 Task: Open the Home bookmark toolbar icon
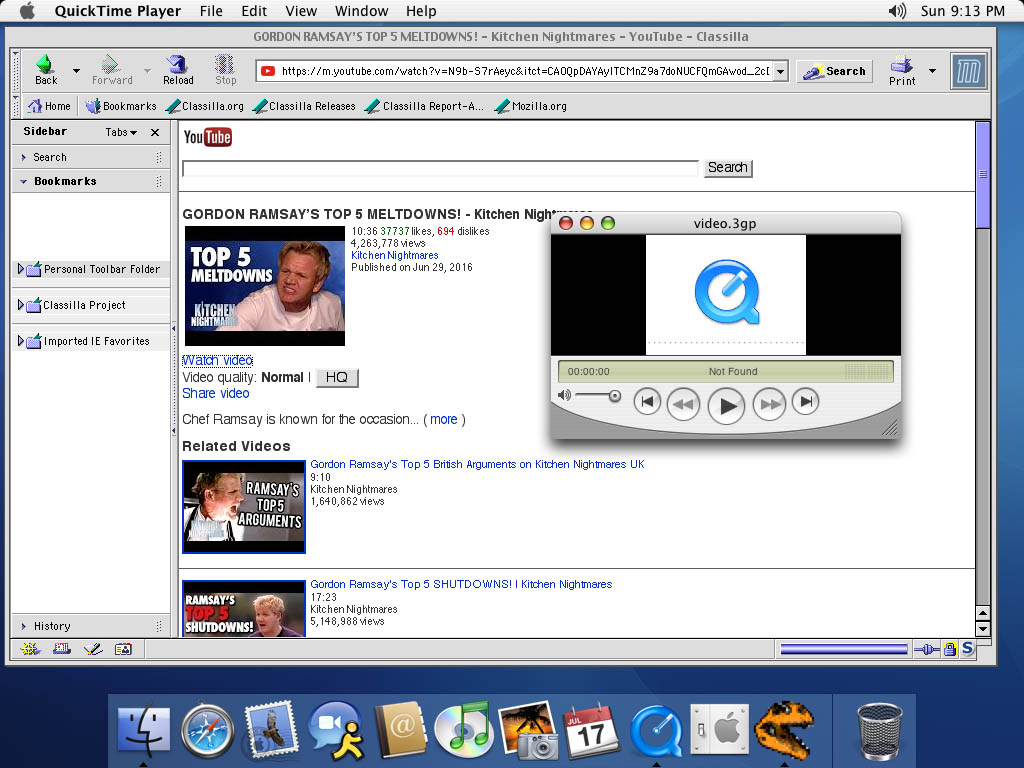pyautogui.click(x=35, y=106)
